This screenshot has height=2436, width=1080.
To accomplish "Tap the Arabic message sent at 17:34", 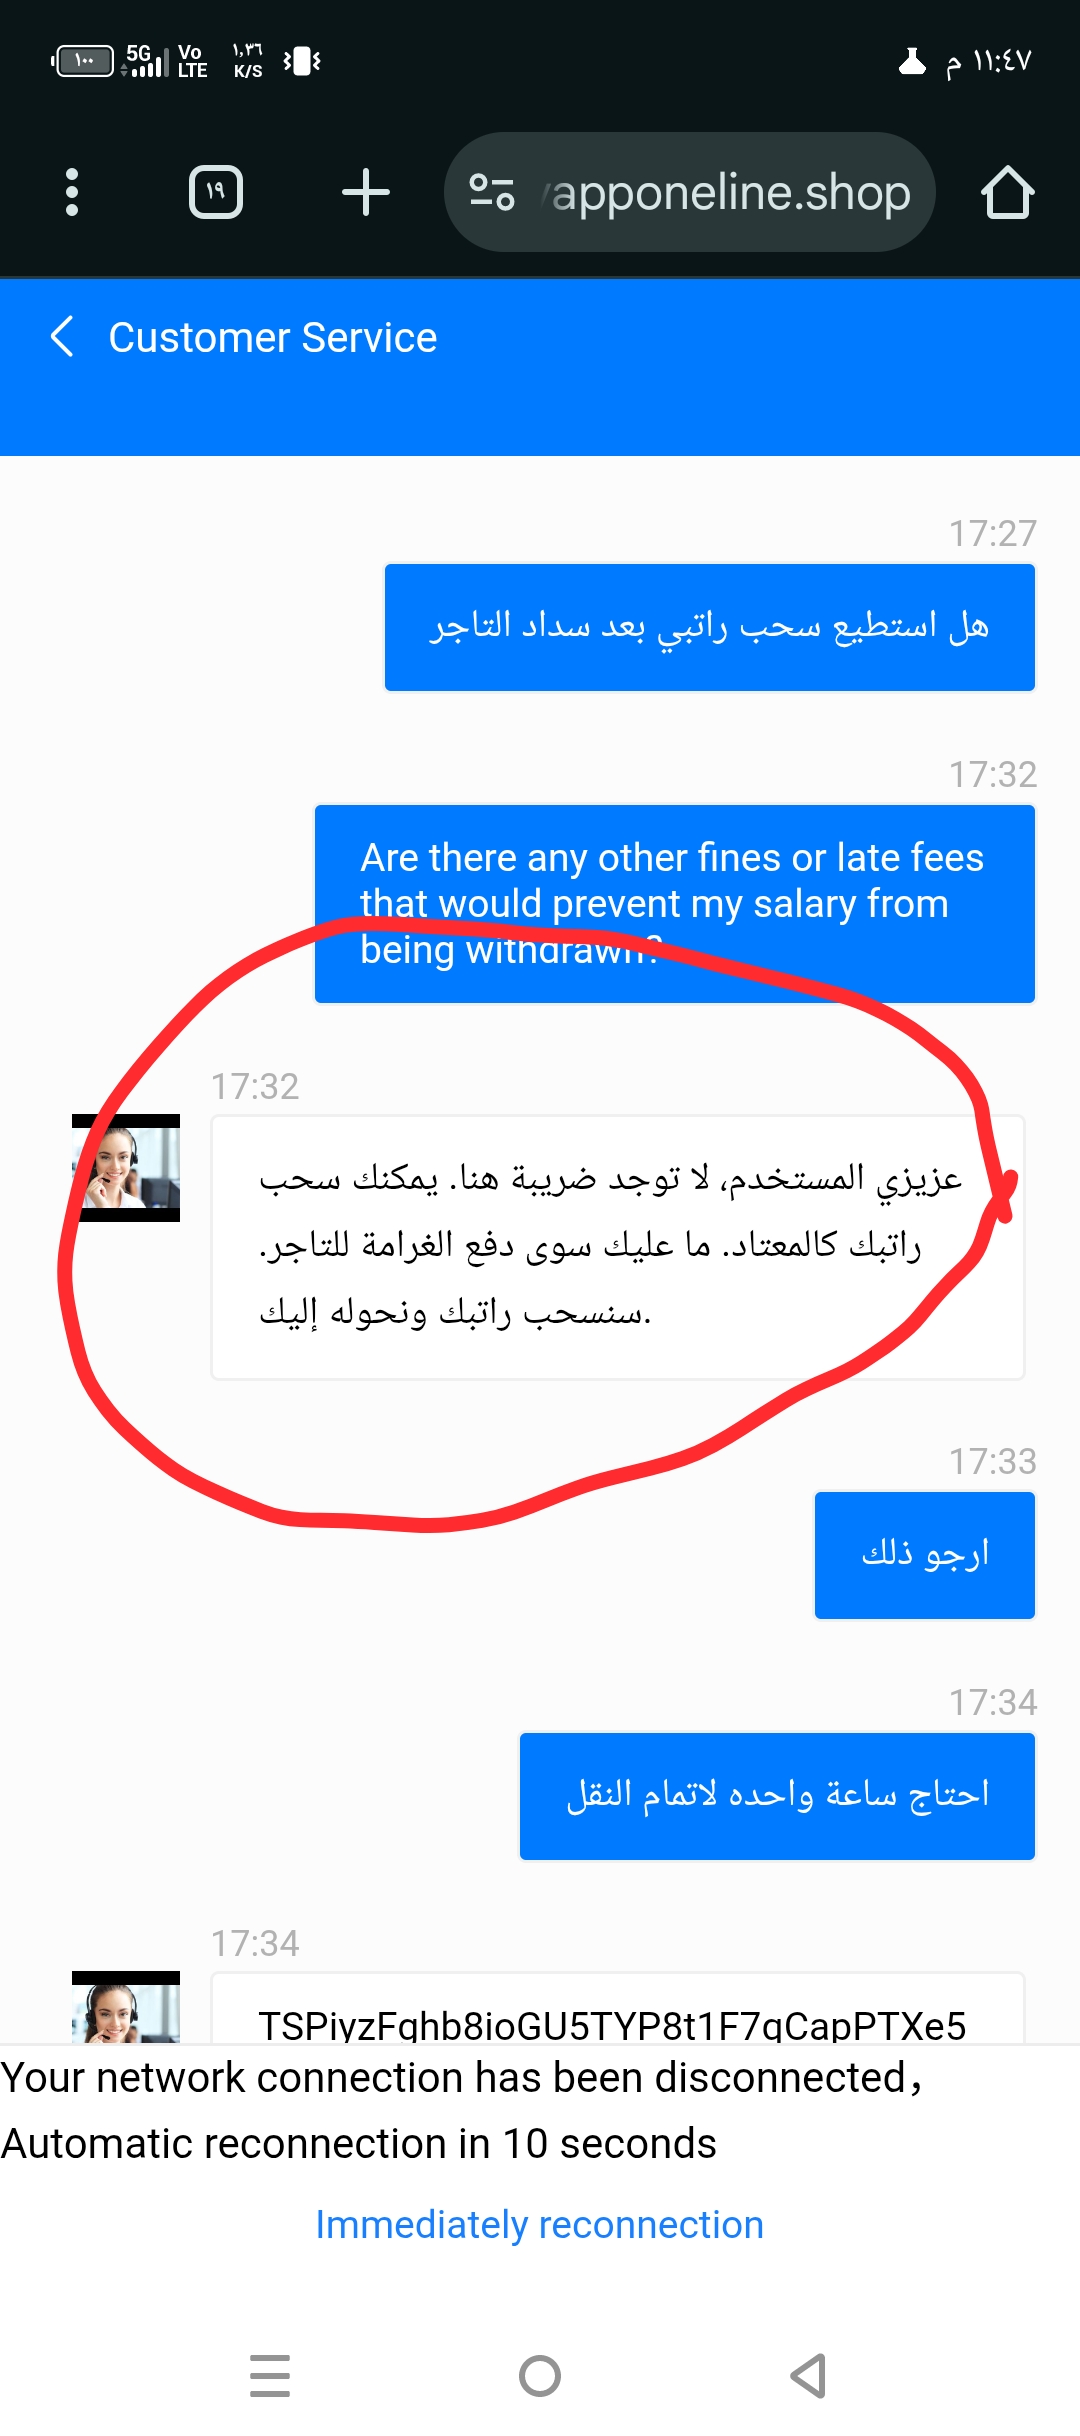I will pyautogui.click(x=777, y=1796).
